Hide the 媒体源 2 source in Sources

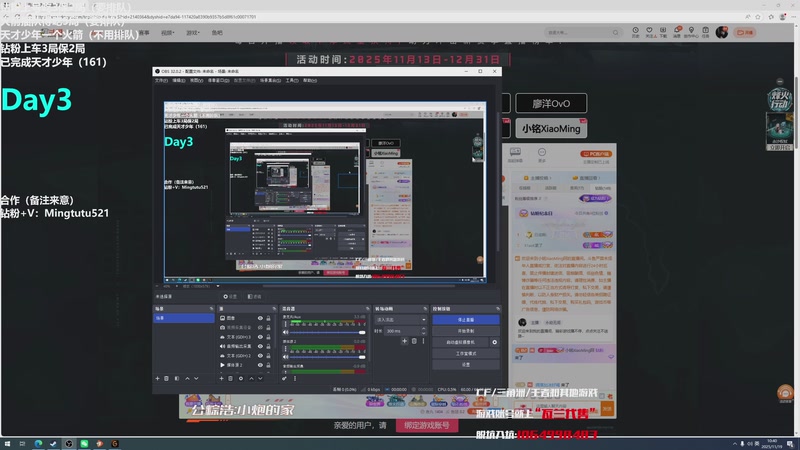(260, 365)
